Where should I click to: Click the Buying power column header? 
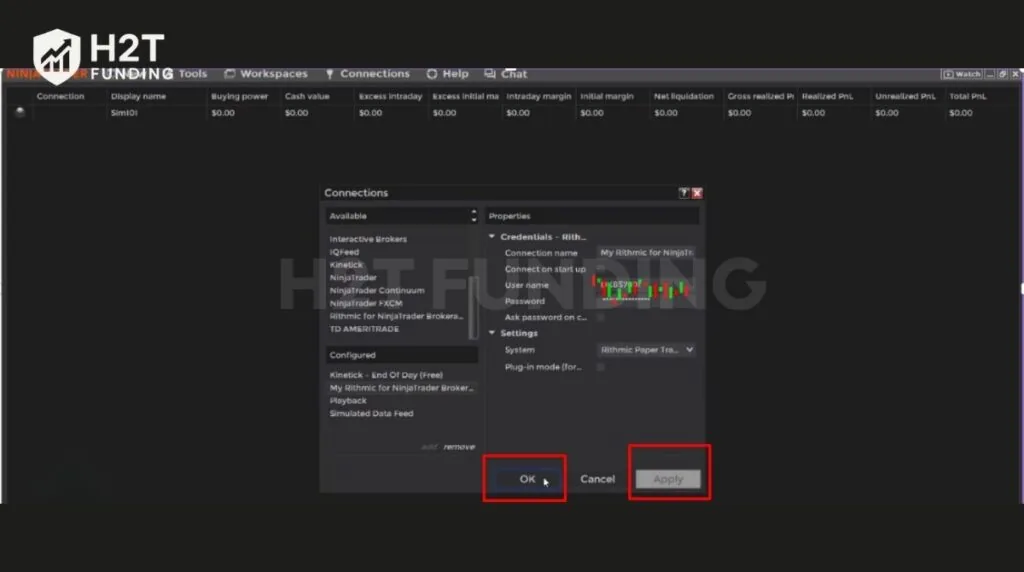click(x=240, y=96)
